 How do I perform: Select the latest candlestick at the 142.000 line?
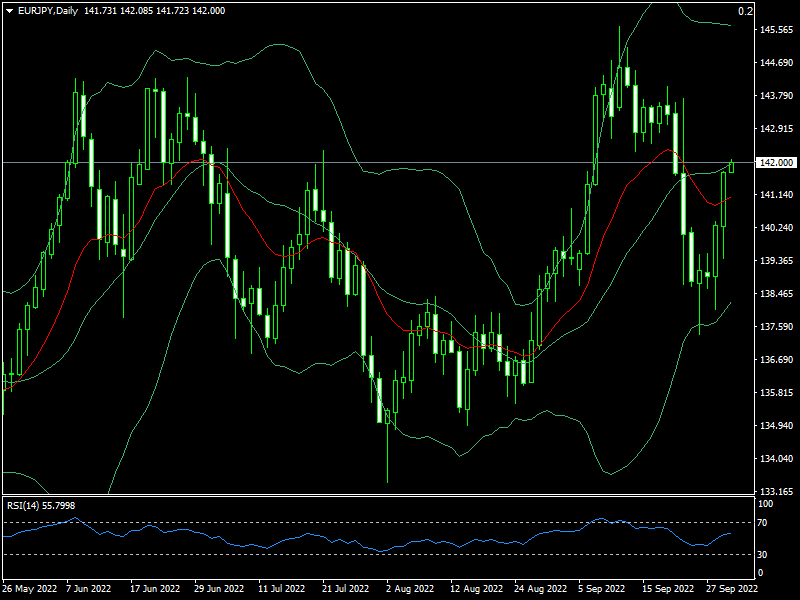732,166
